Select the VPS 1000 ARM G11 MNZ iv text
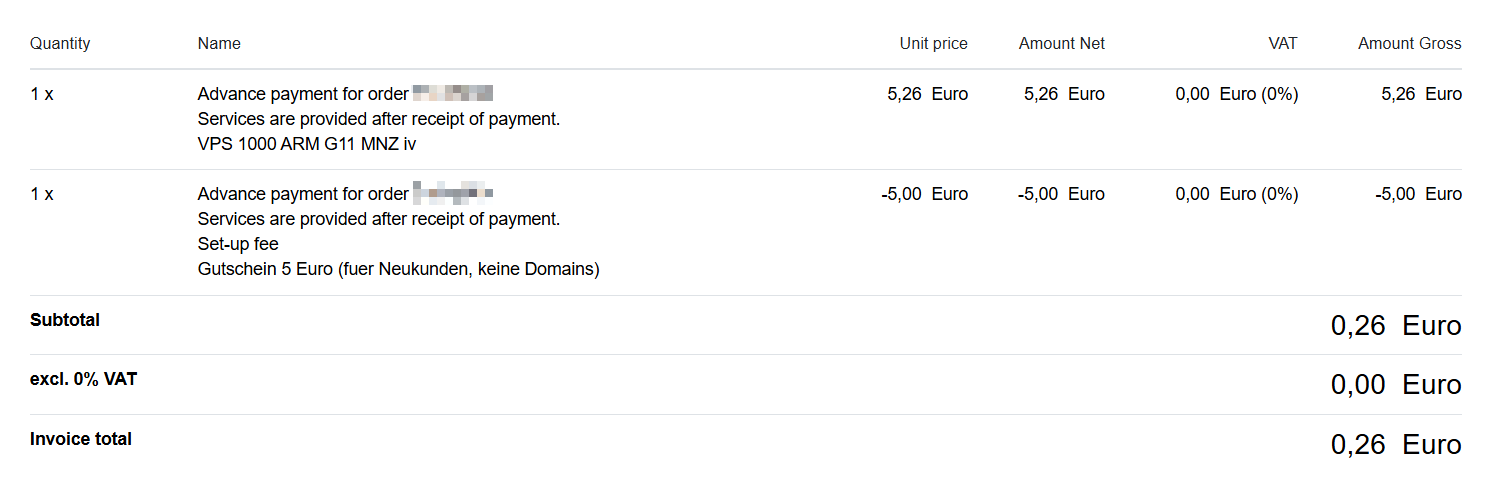 (x=307, y=144)
